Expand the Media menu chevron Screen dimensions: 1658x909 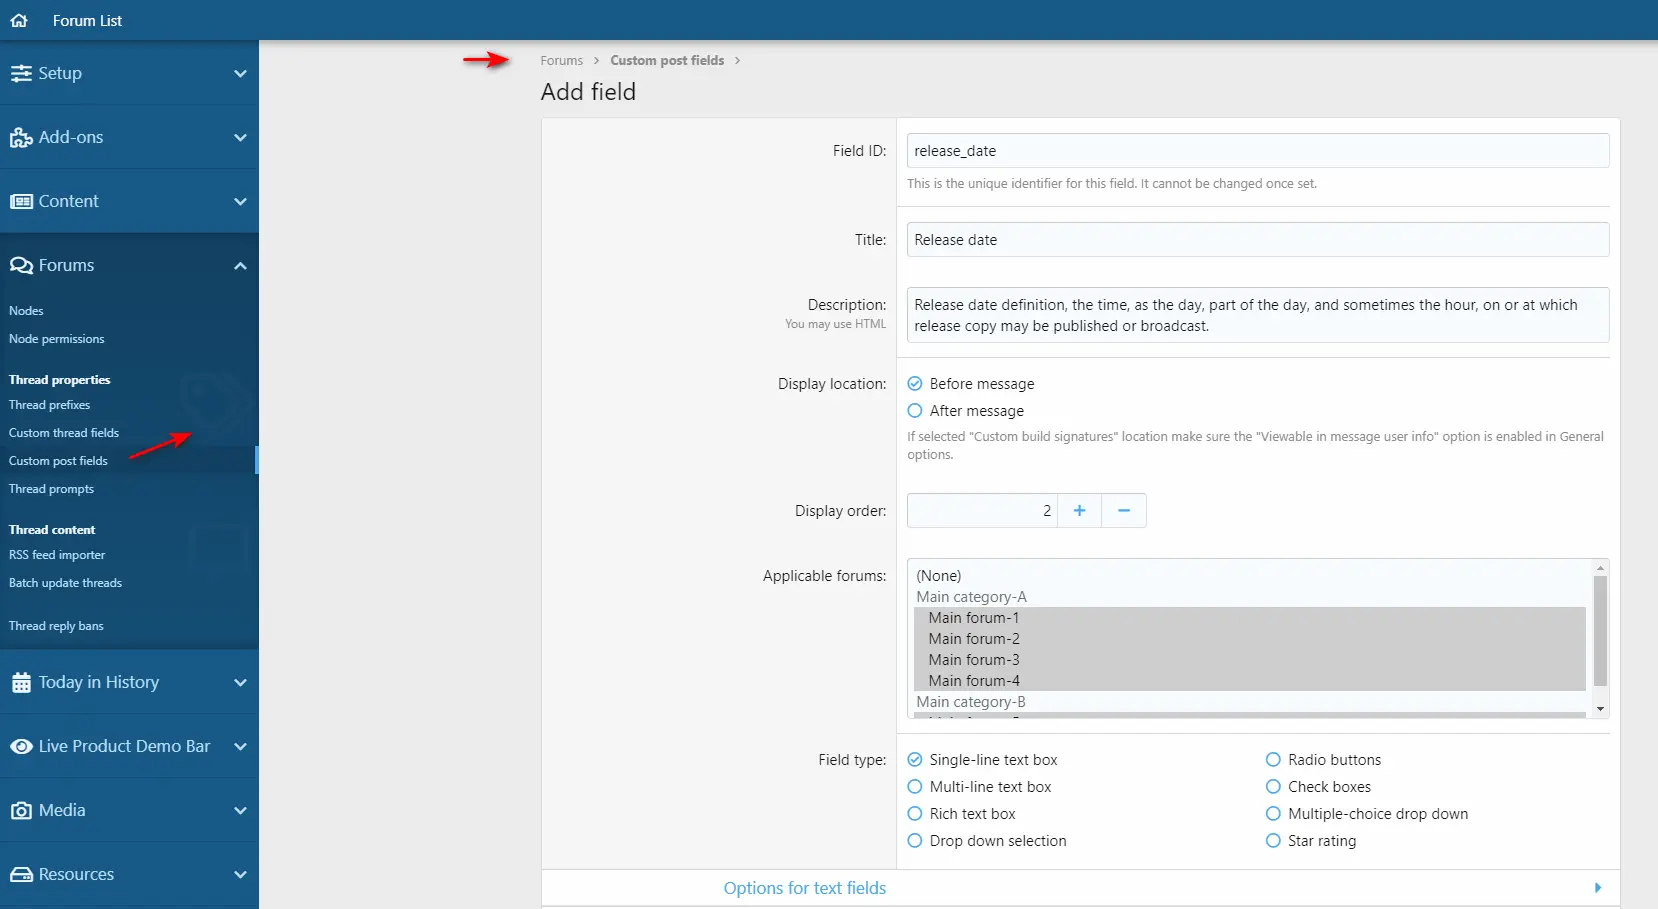[240, 810]
